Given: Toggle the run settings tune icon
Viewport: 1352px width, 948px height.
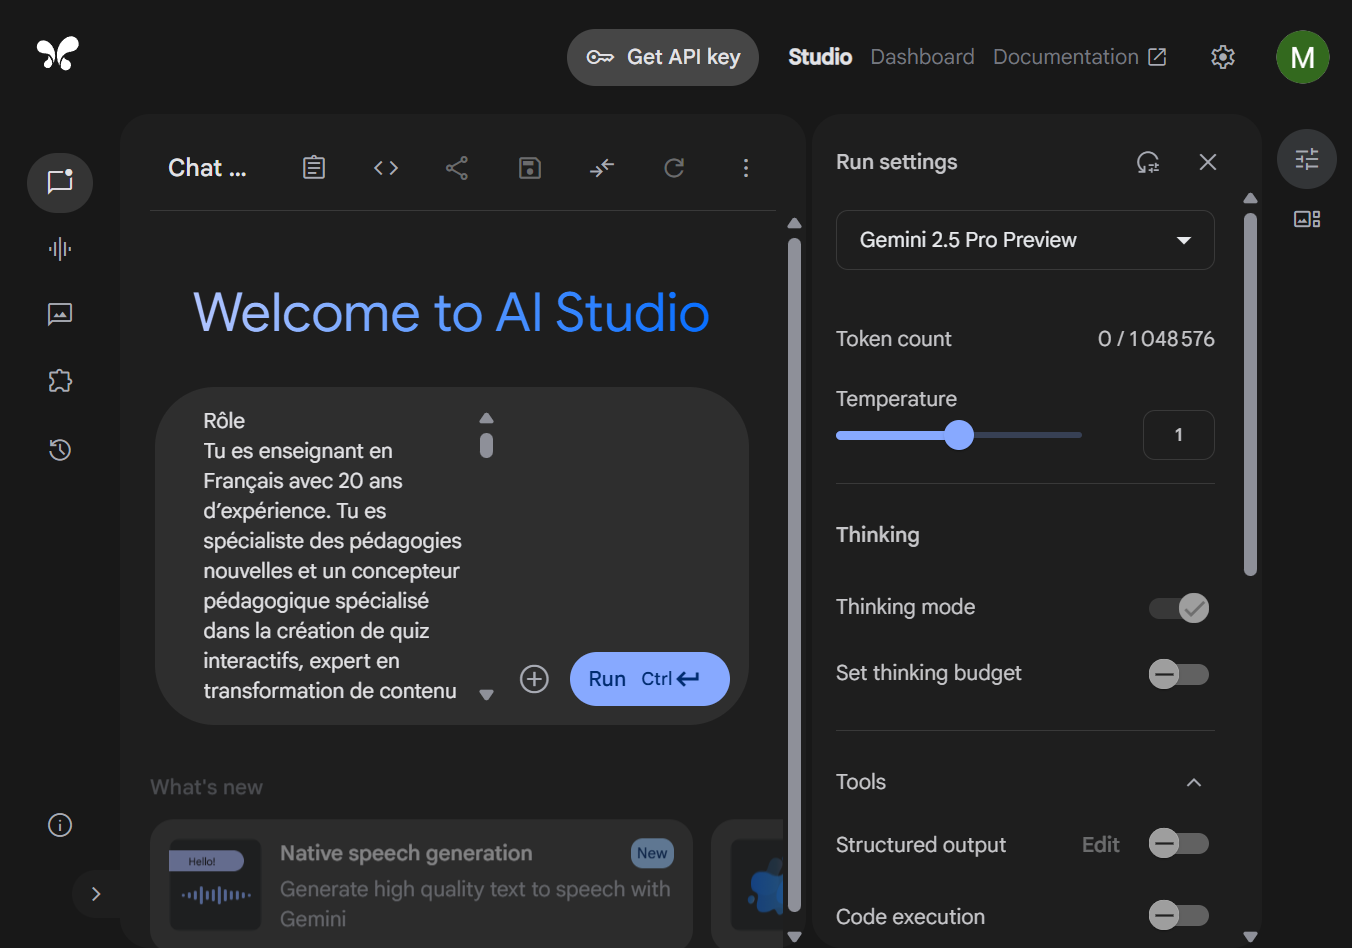Looking at the screenshot, I should pos(1307,159).
